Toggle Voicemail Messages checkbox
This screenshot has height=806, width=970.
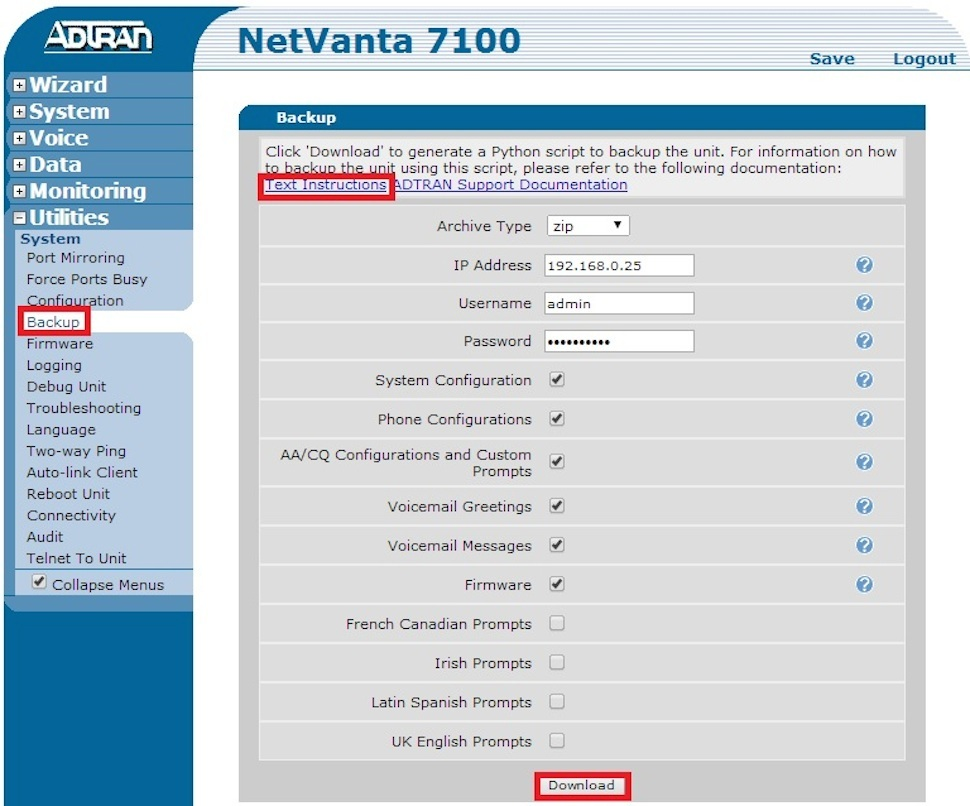tap(557, 545)
